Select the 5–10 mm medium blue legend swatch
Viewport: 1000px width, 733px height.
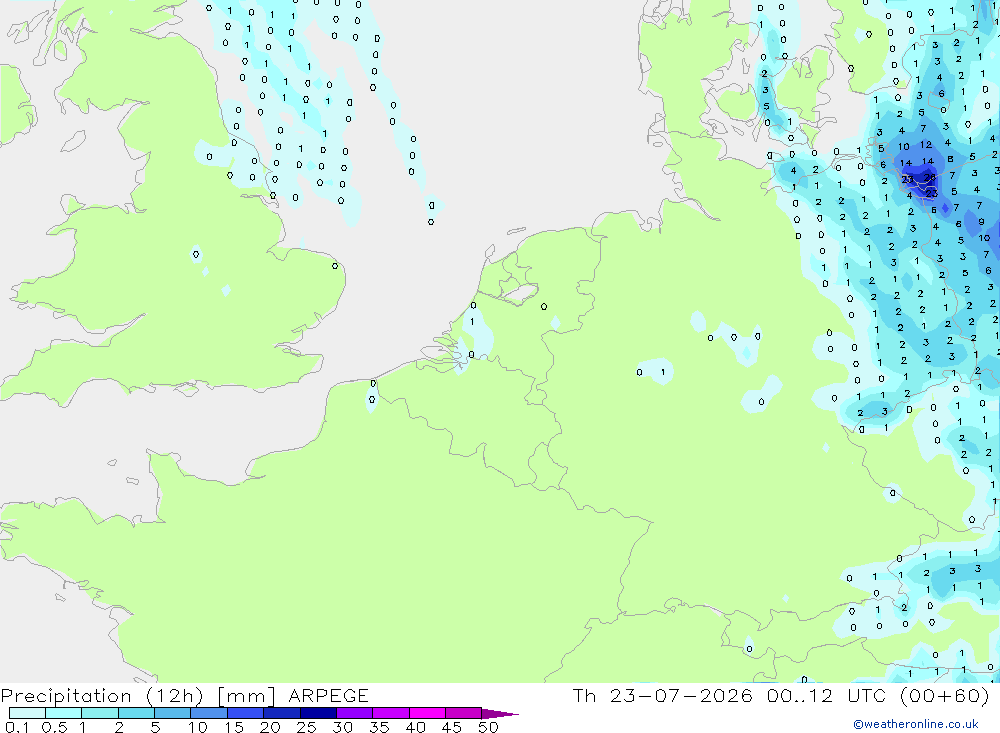click(172, 713)
